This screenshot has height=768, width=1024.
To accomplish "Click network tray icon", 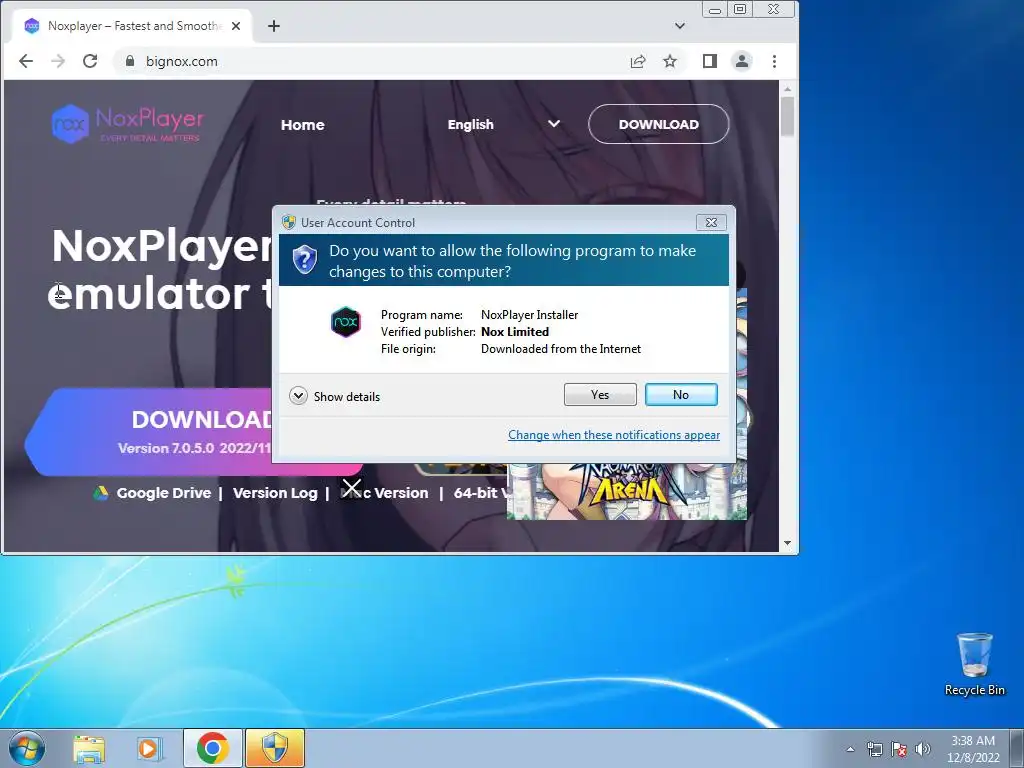I will [x=874, y=749].
